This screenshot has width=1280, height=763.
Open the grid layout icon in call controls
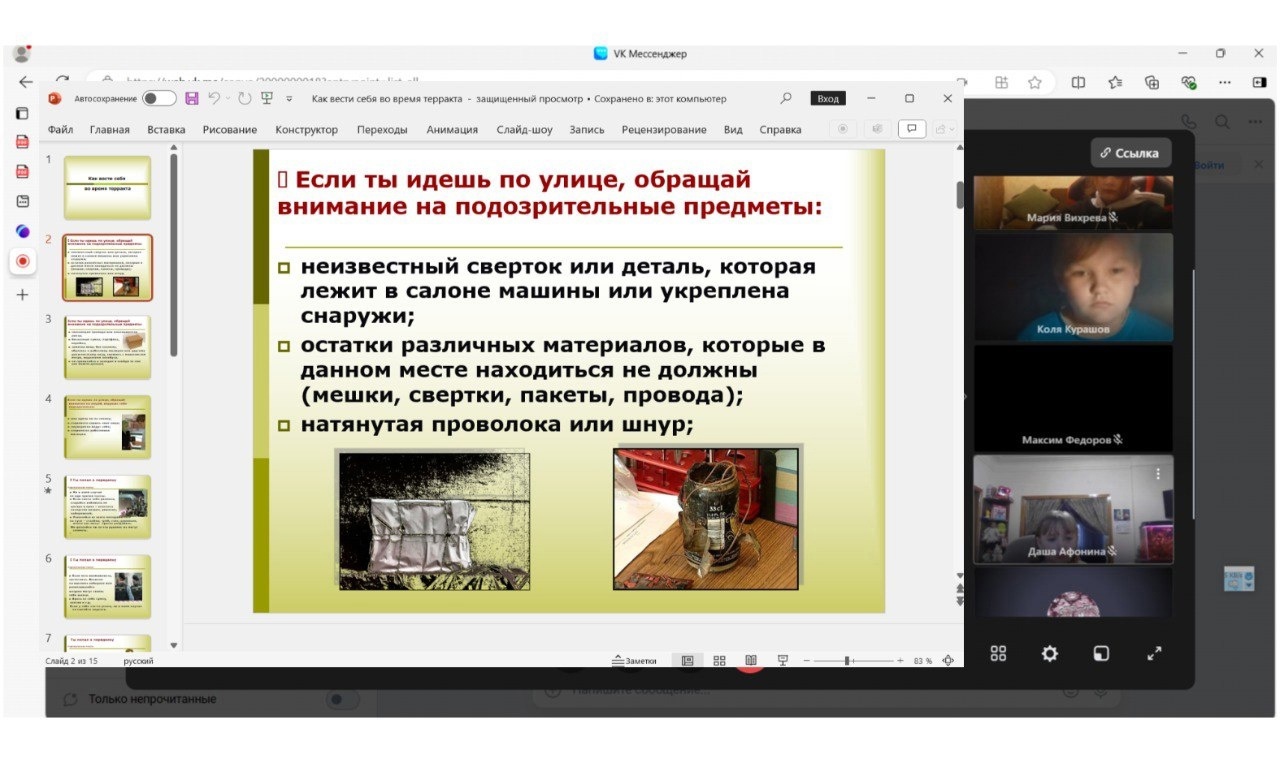coord(998,653)
